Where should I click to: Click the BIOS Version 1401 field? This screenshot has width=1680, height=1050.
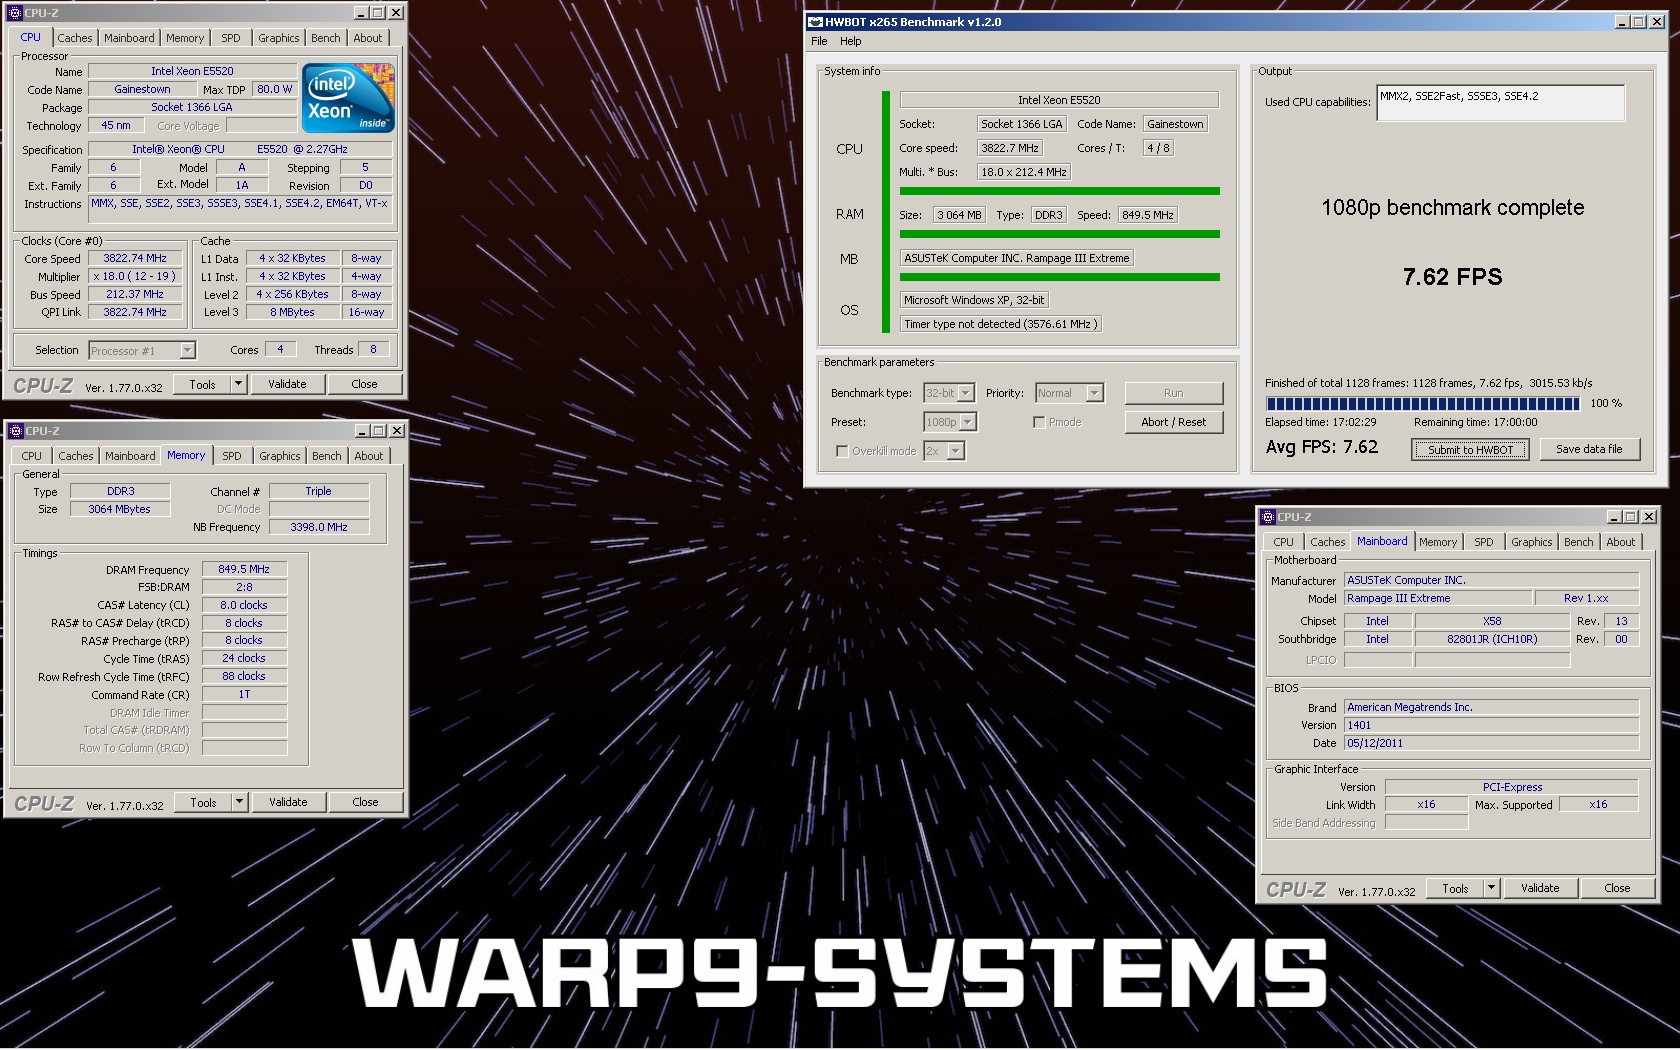tap(1491, 725)
